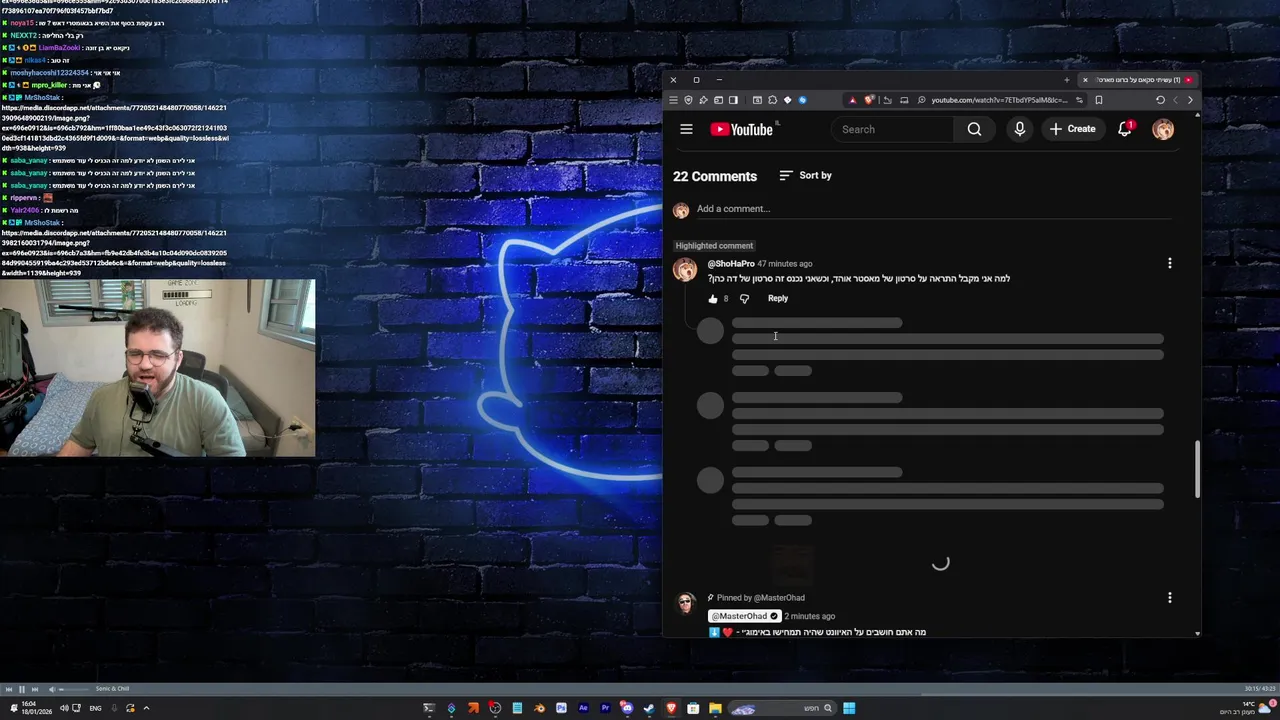Viewport: 1280px width, 720px height.
Task: Click the '2 minutes ago' timestamp
Action: (x=810, y=616)
